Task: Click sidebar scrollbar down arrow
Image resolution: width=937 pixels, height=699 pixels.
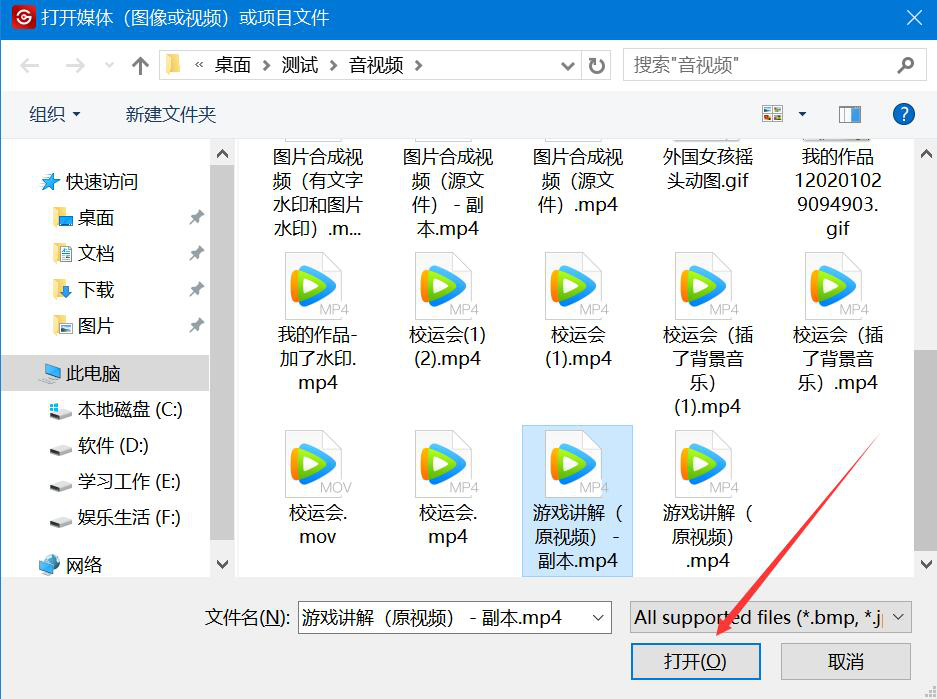Action: tap(222, 564)
